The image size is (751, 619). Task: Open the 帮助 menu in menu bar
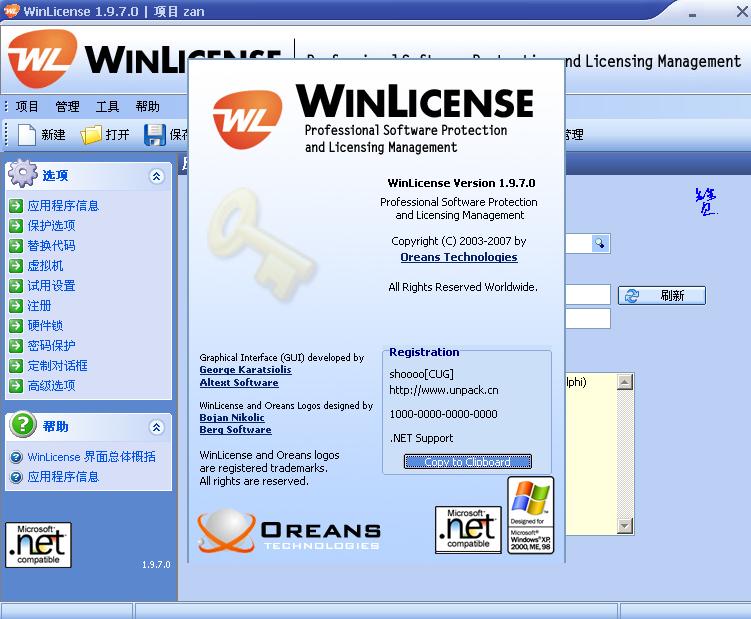coord(148,106)
